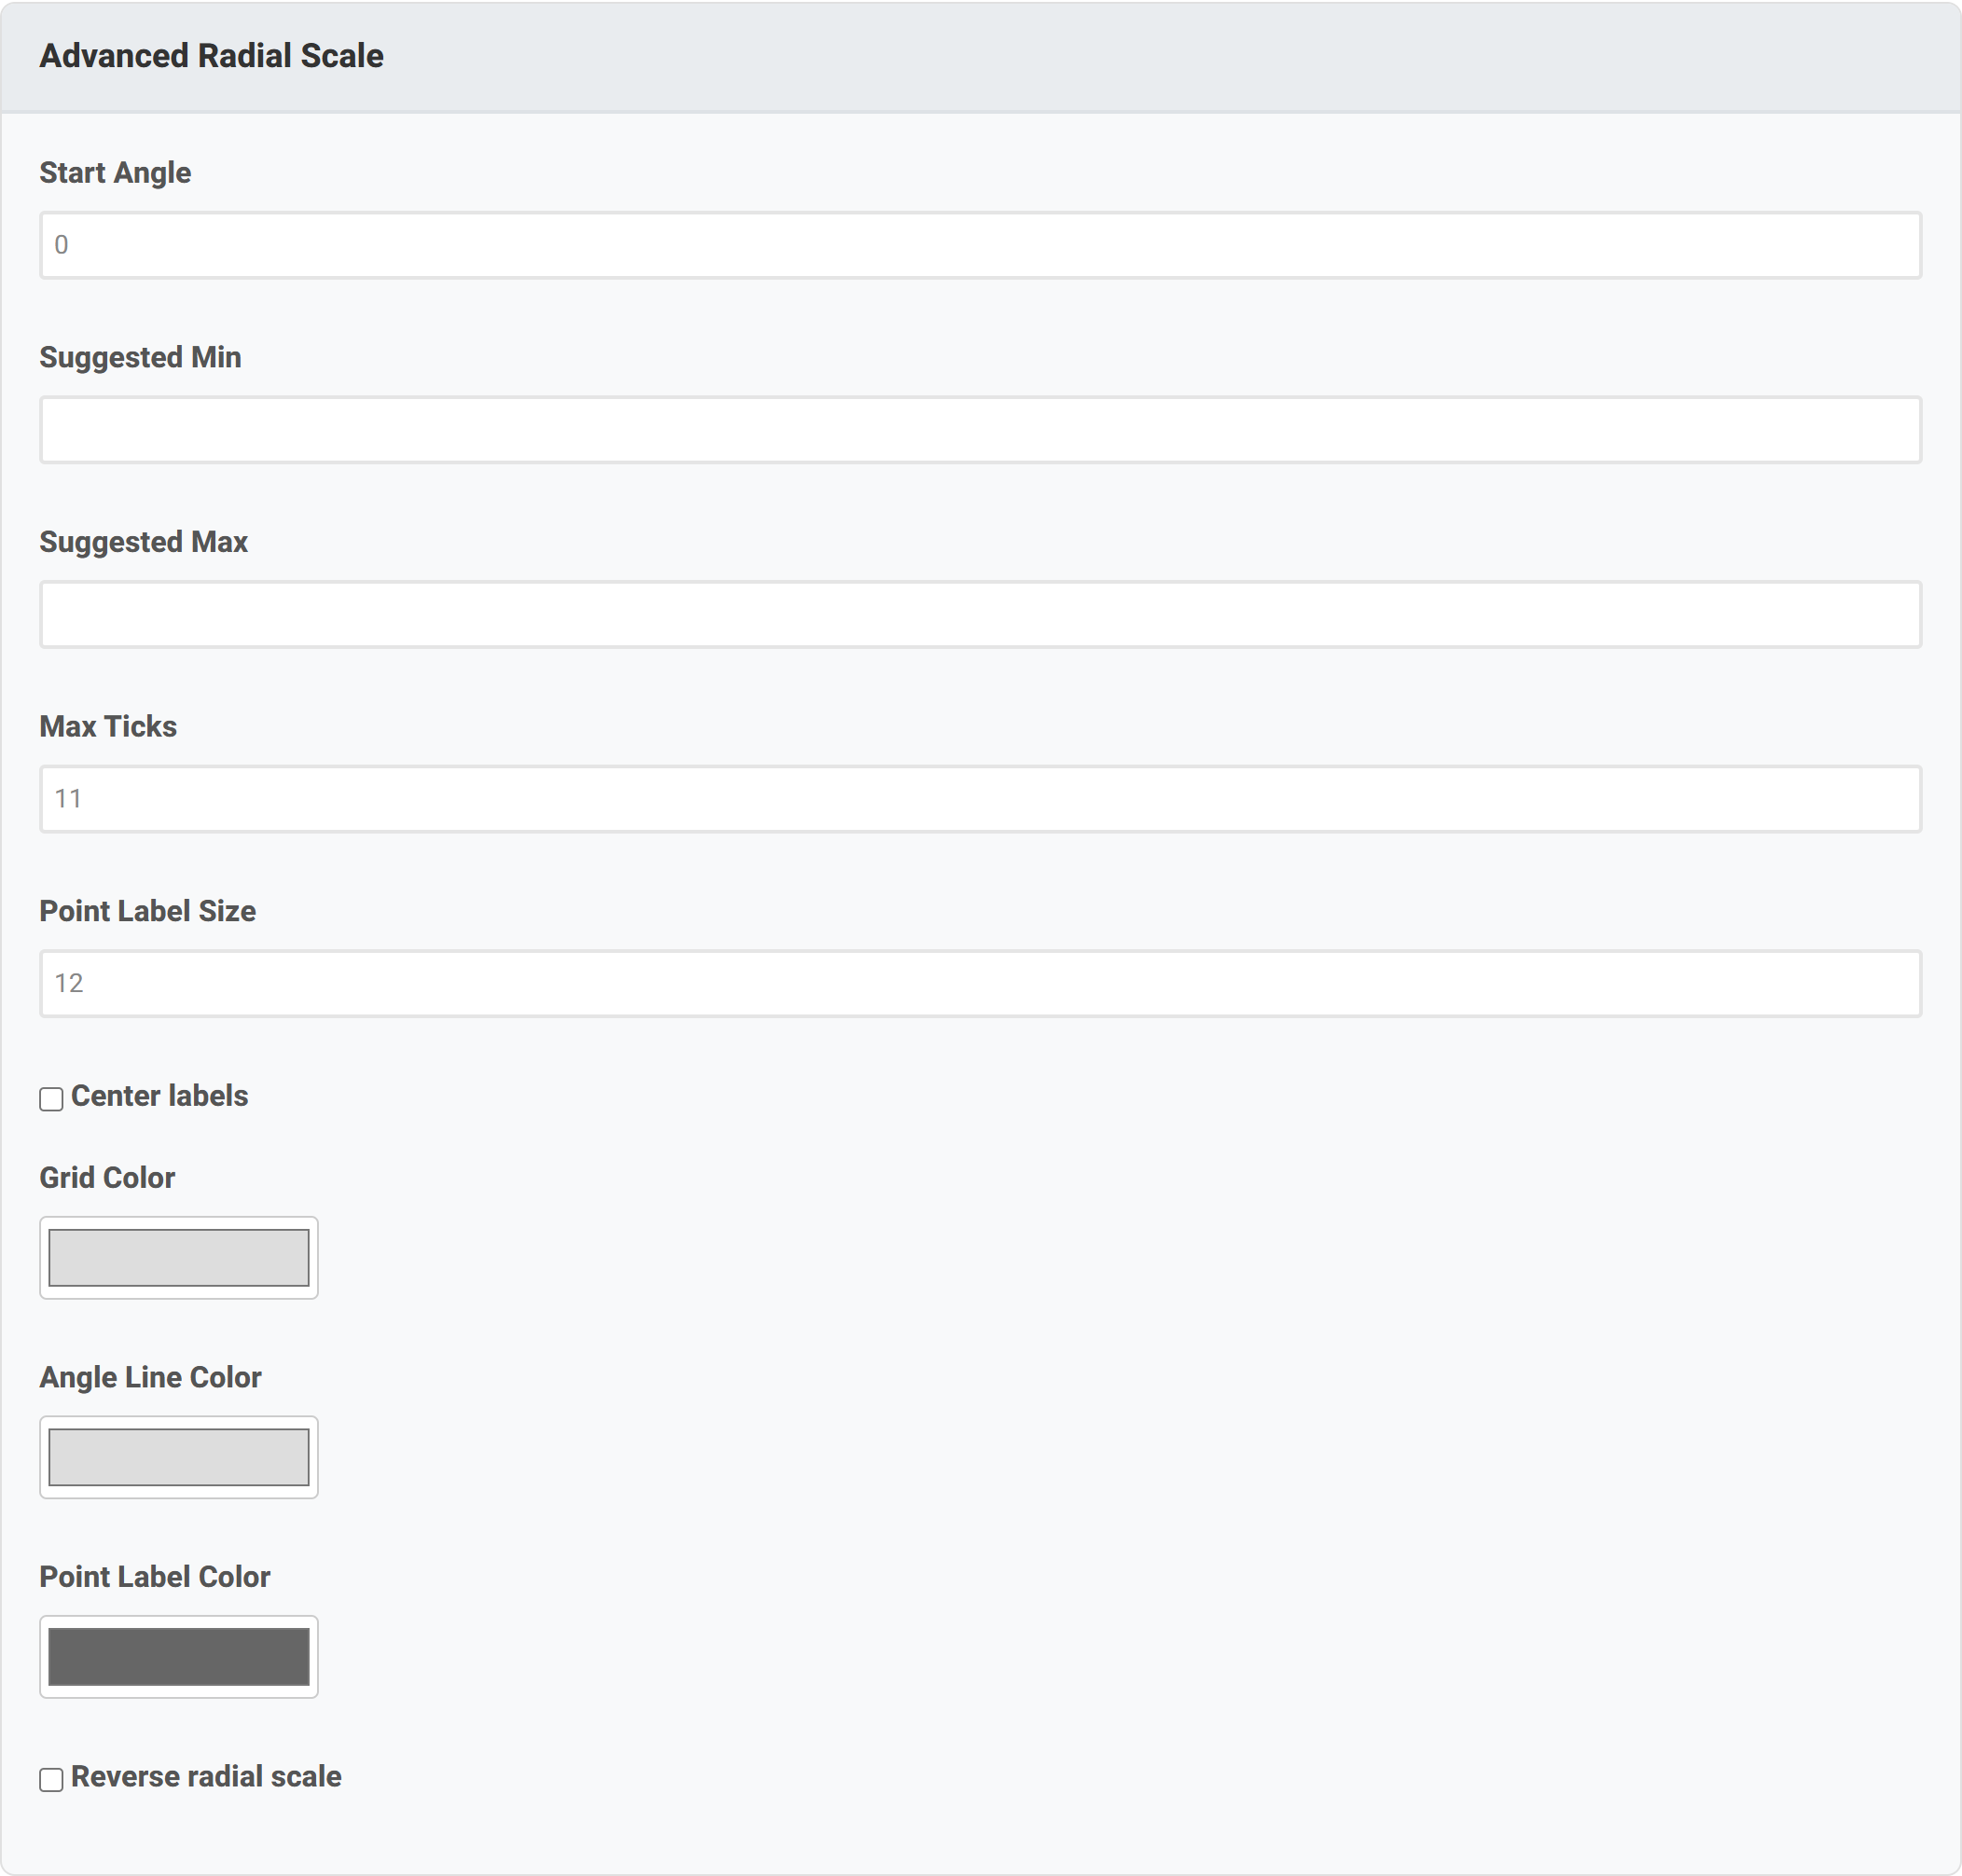The image size is (1962, 1876).
Task: Click into the Suggested Min field
Action: tap(980, 430)
